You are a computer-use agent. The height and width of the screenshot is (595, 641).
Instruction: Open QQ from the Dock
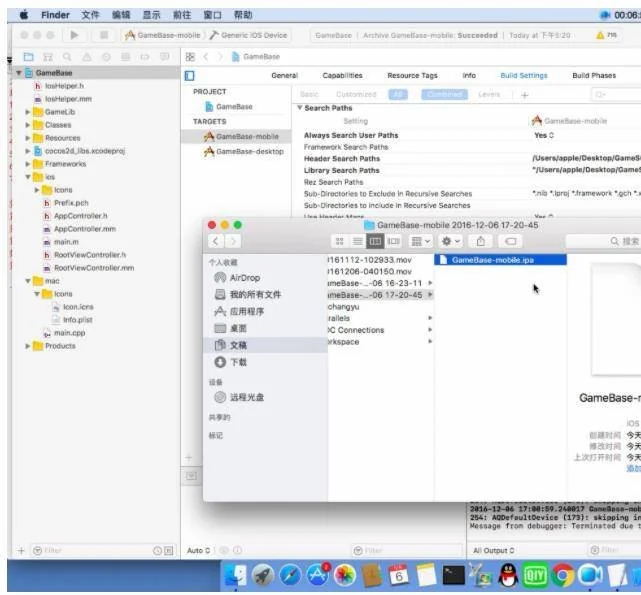coord(508,575)
